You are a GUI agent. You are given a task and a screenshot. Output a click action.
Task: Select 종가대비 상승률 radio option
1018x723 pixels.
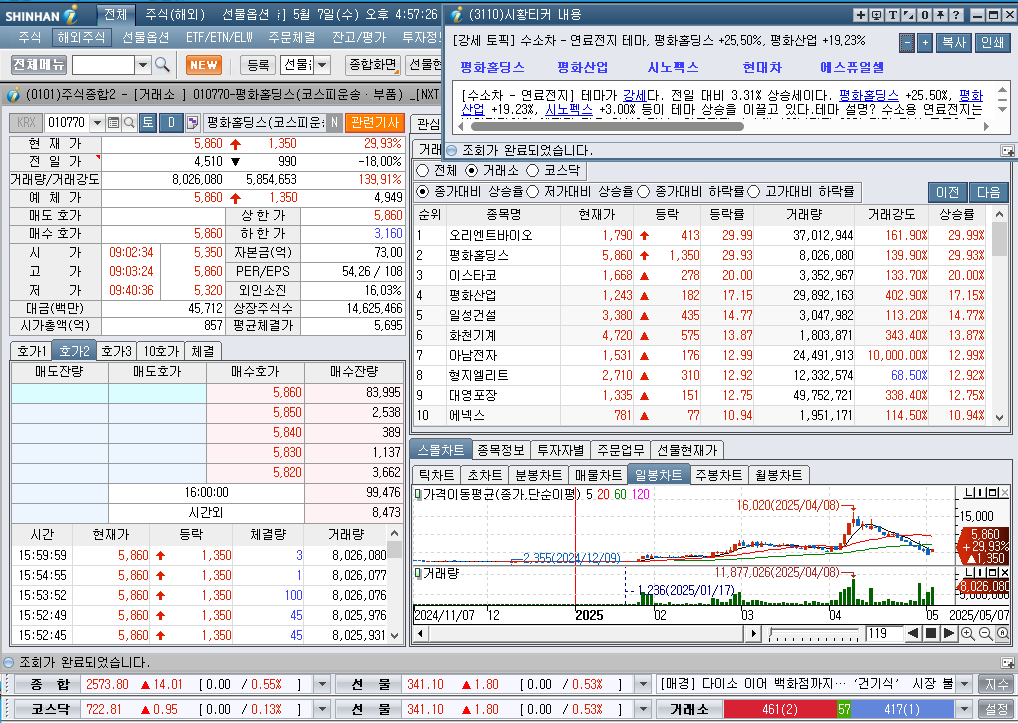(423, 191)
